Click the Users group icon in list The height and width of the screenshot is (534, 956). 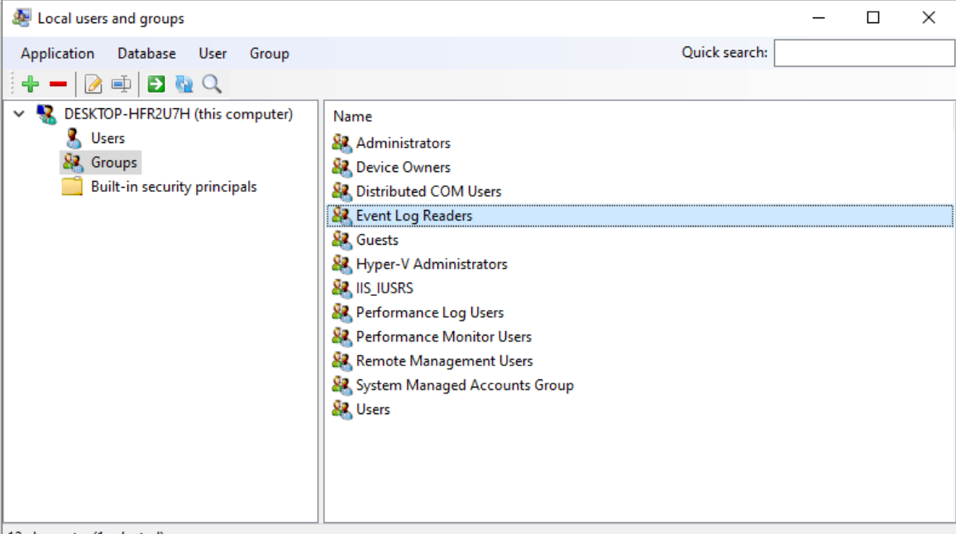(341, 410)
